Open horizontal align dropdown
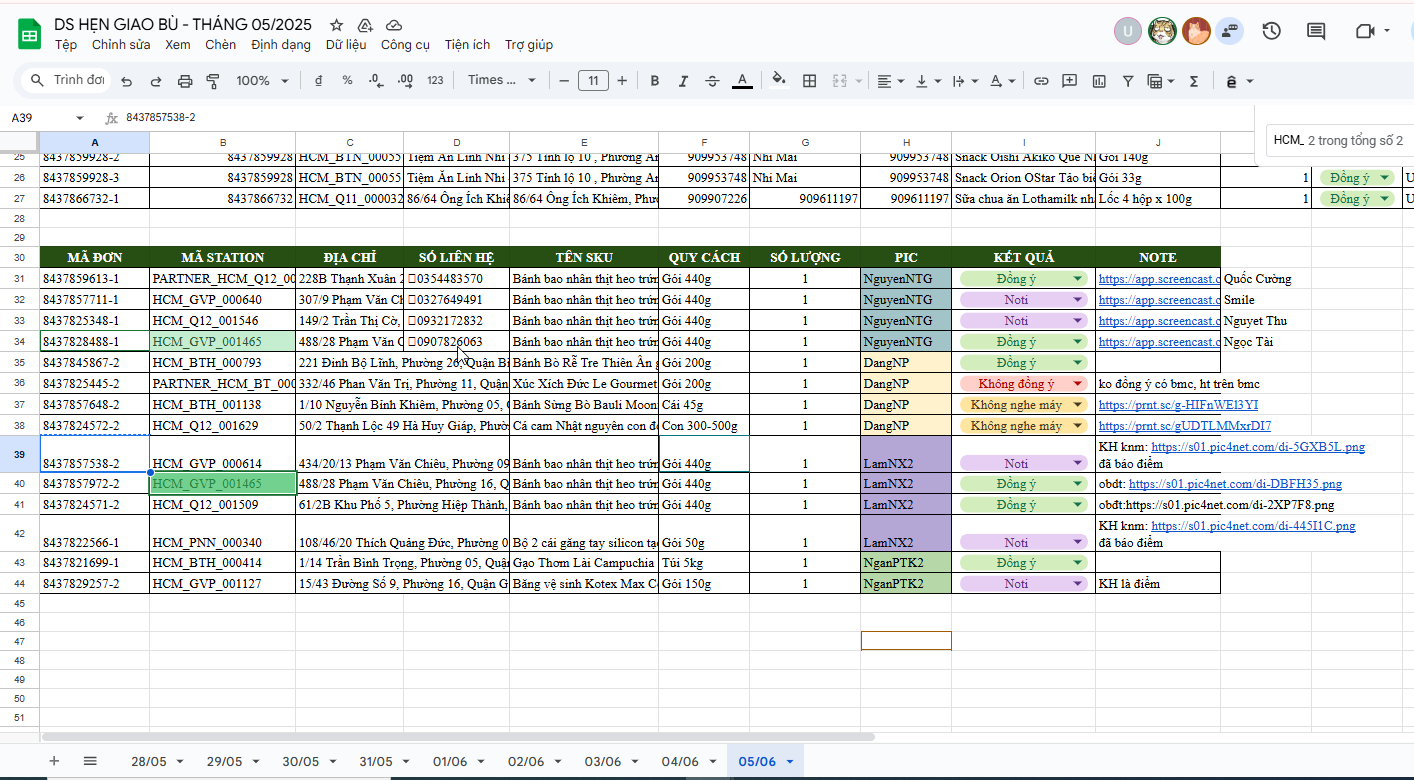Screen dimensions: 1414x780 (891, 80)
